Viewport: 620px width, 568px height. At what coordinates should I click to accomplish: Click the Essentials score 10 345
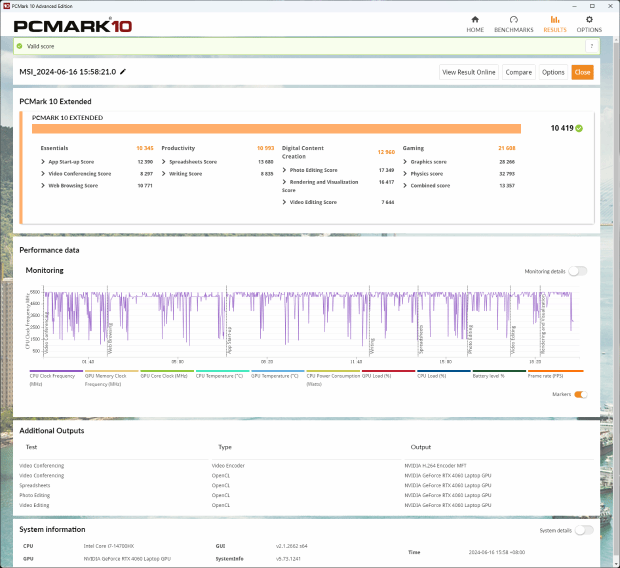point(145,148)
